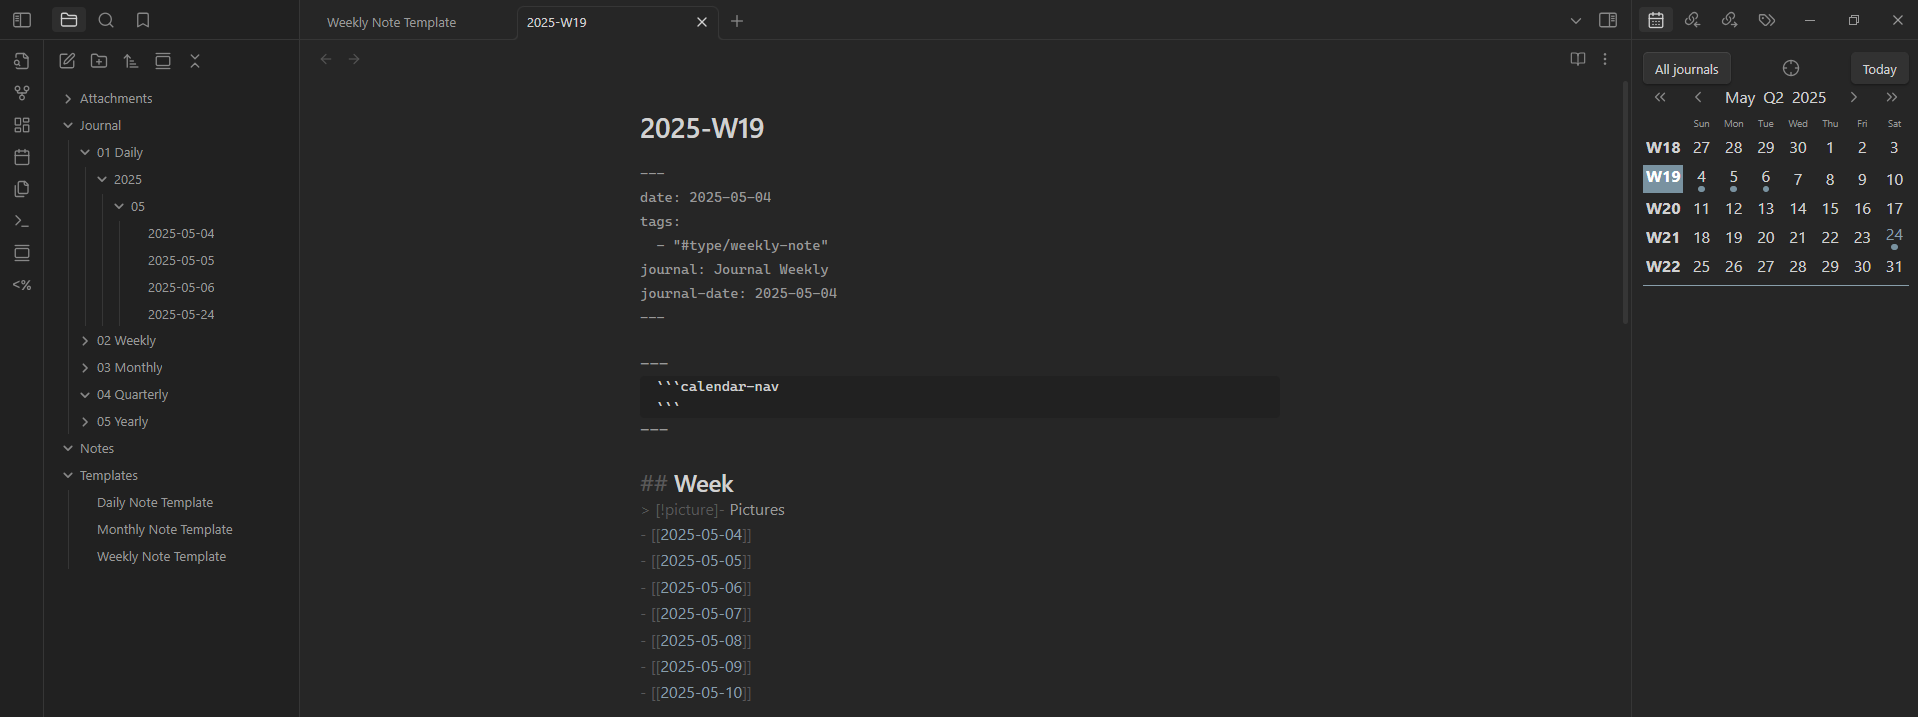The image size is (1918, 717).
Task: Open the file explorer pane
Action: click(69, 20)
